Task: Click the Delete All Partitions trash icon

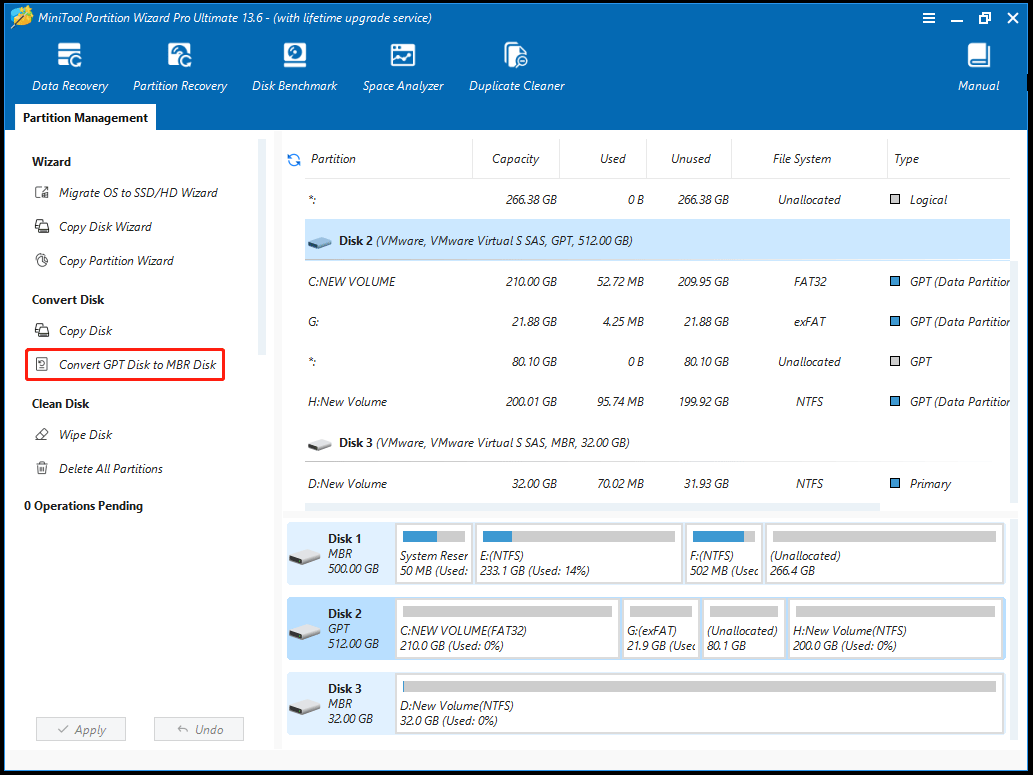Action: (x=42, y=468)
